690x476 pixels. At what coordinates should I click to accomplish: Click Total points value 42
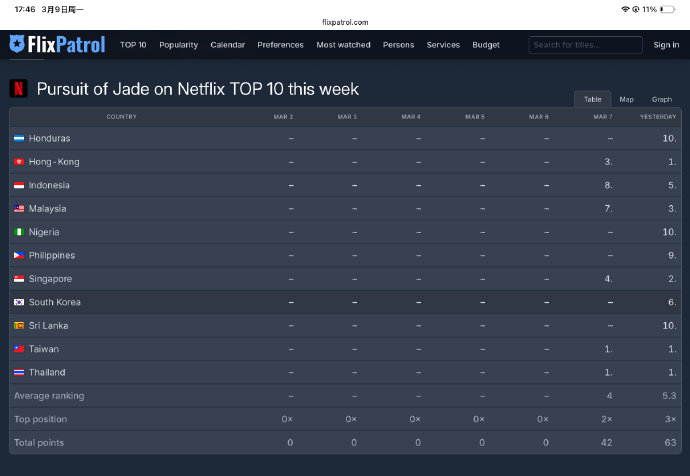[606, 443]
